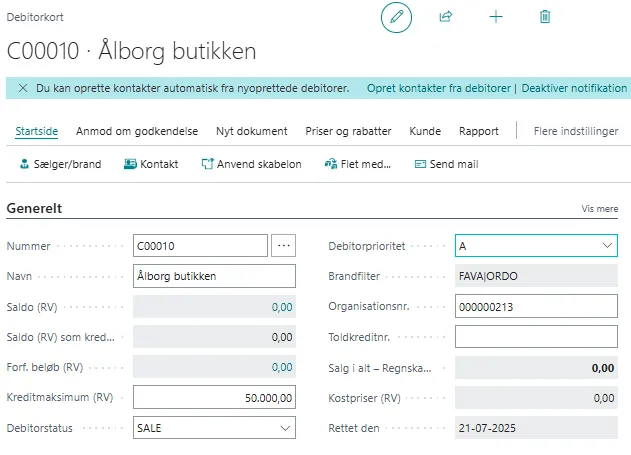Switch to the Priser og rabatter tab
Image resolution: width=631 pixels, height=455 pixels.
[349, 131]
